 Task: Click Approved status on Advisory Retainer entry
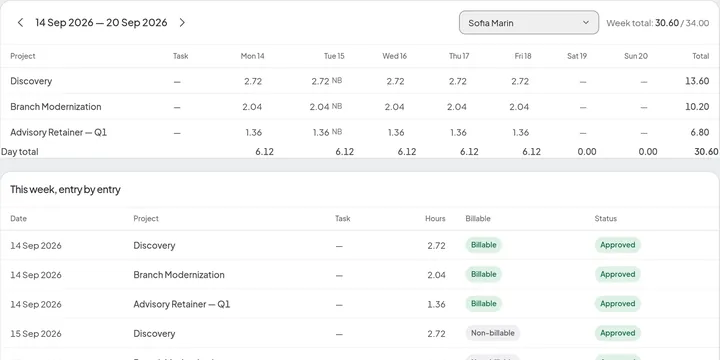618,304
